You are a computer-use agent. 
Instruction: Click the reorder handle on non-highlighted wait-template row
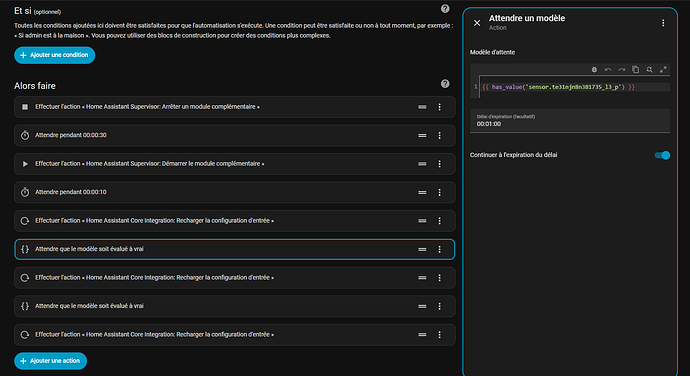tap(422, 306)
